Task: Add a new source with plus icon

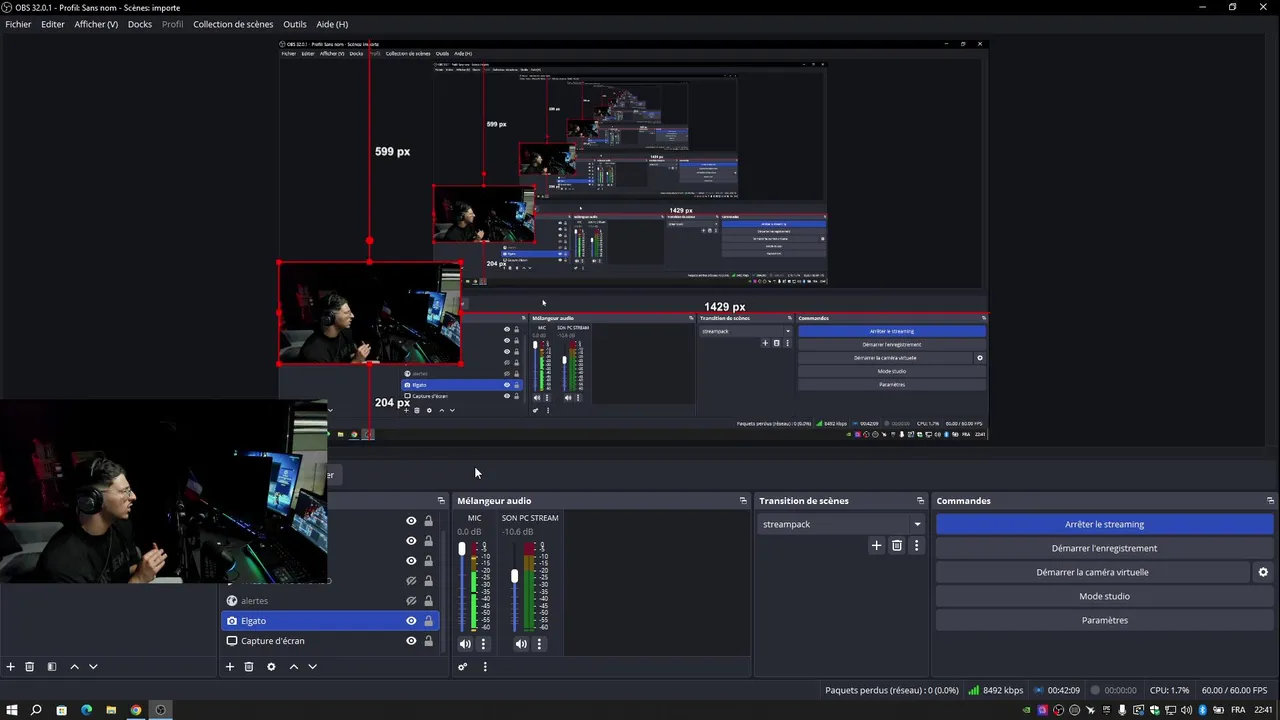Action: click(230, 667)
